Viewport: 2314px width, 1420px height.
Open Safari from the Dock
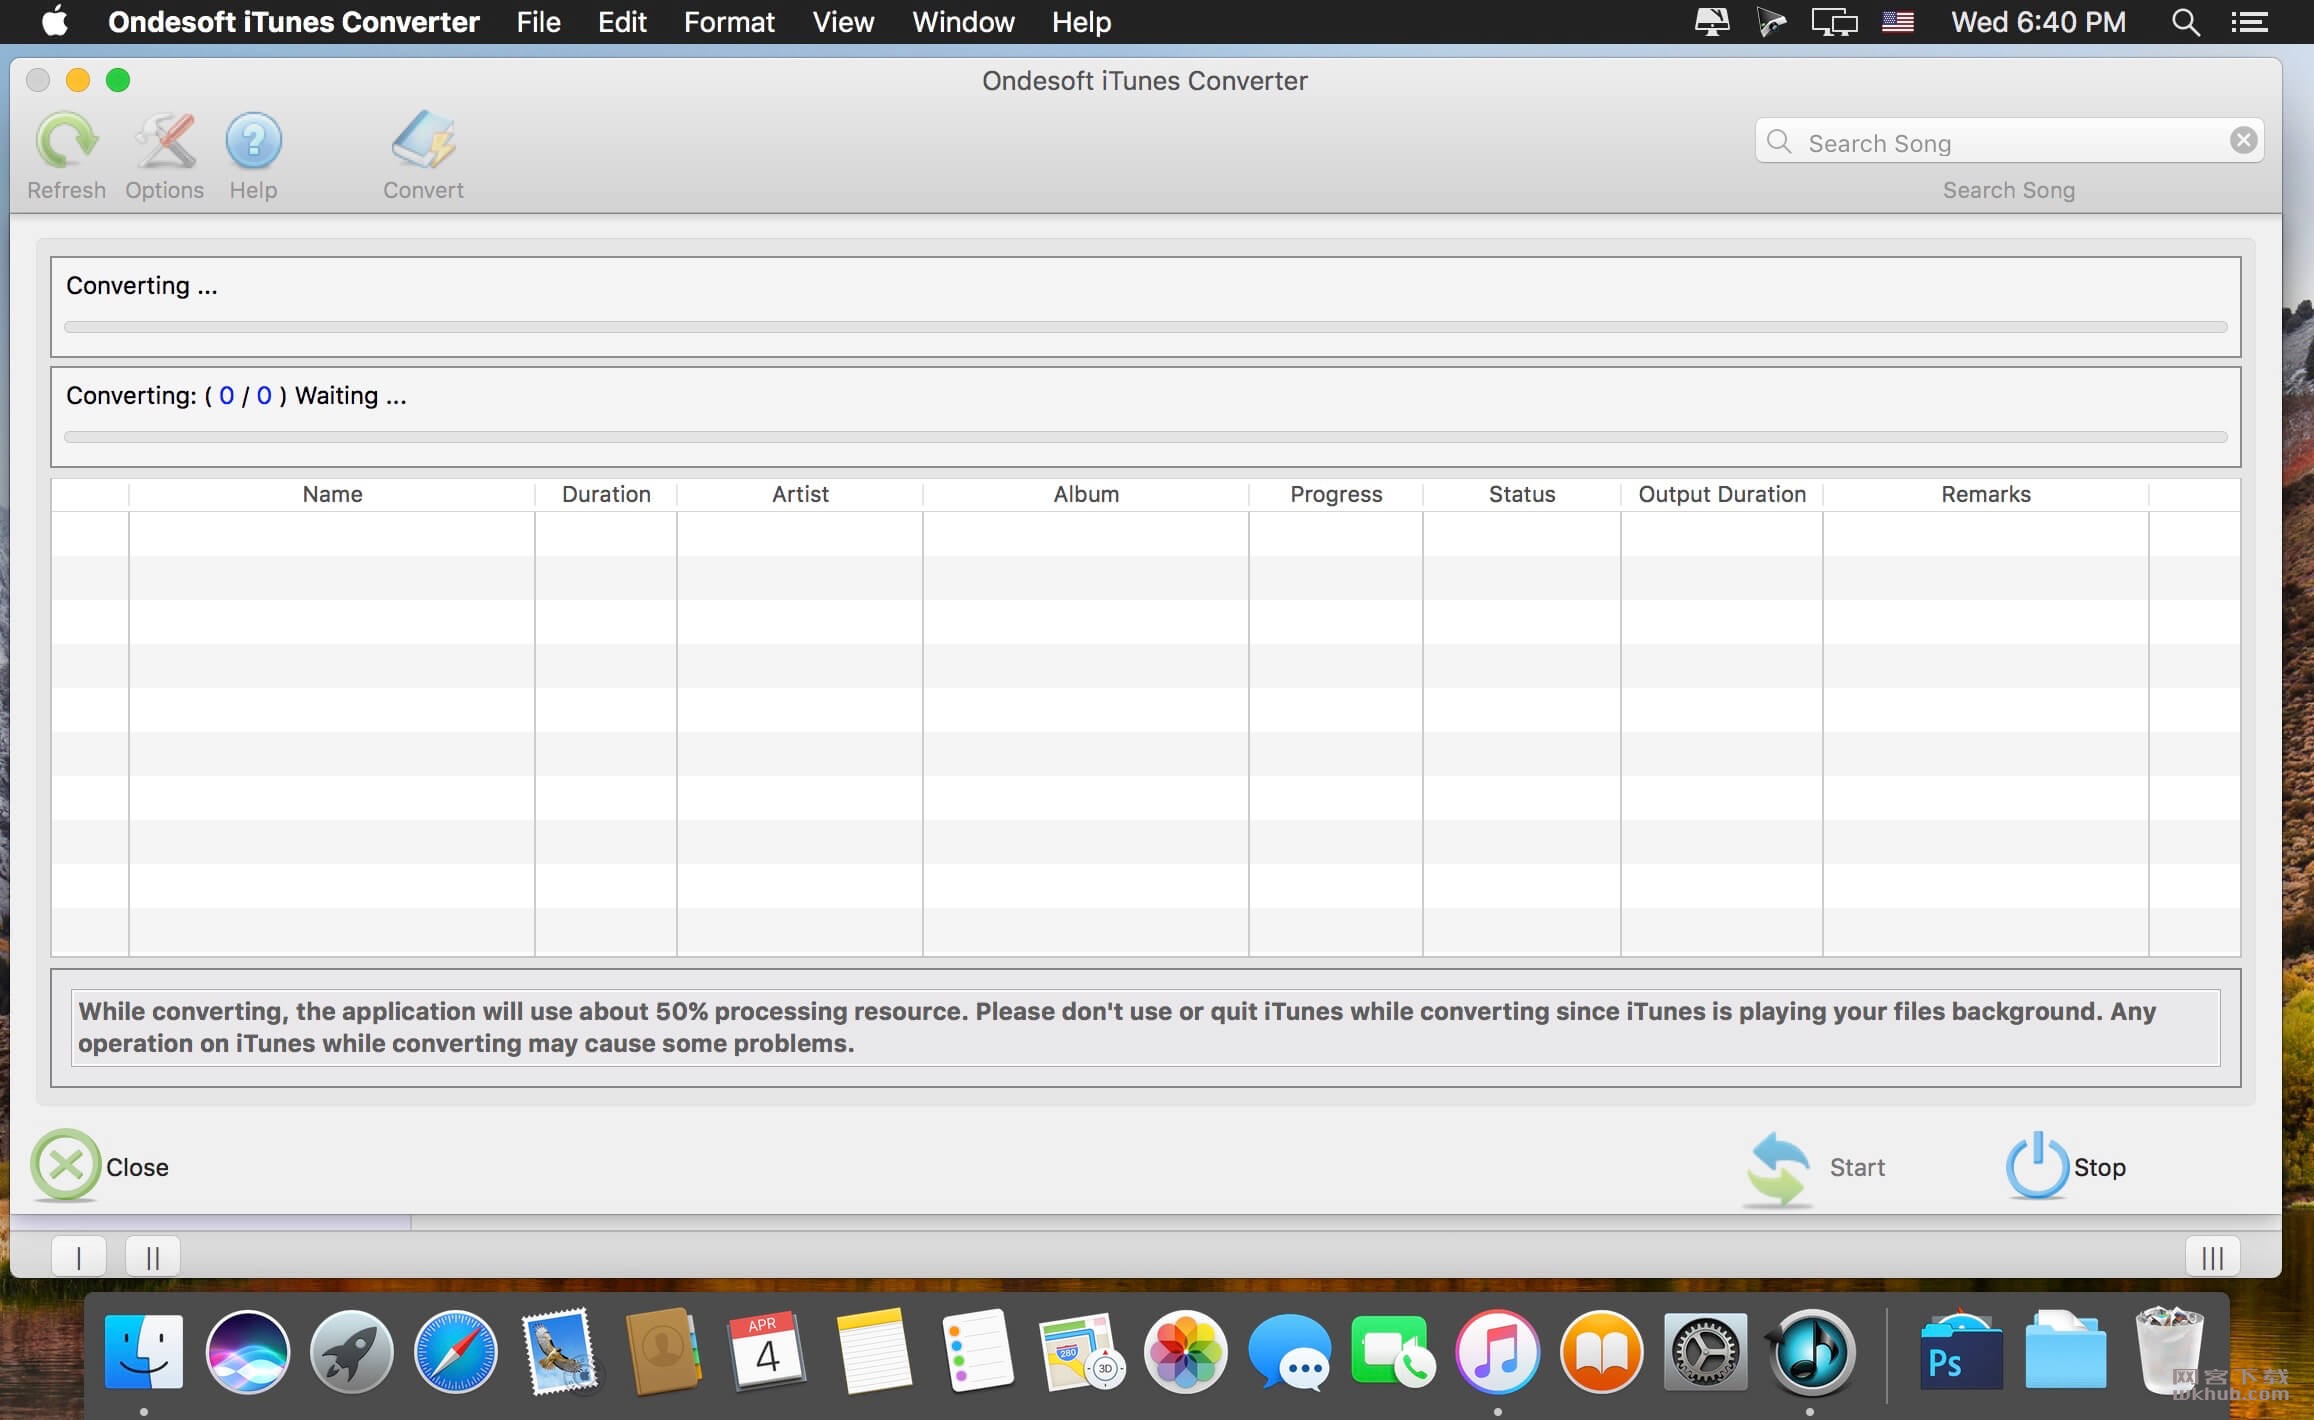pyautogui.click(x=455, y=1352)
